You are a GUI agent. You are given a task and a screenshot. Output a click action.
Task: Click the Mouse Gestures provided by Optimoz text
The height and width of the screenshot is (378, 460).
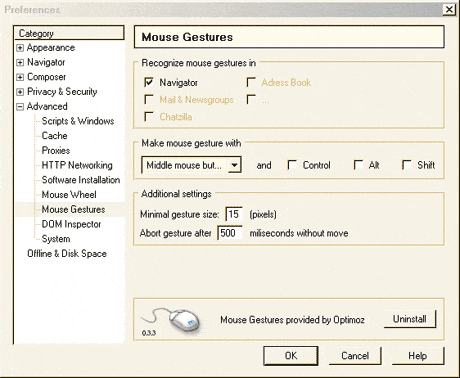(x=292, y=320)
